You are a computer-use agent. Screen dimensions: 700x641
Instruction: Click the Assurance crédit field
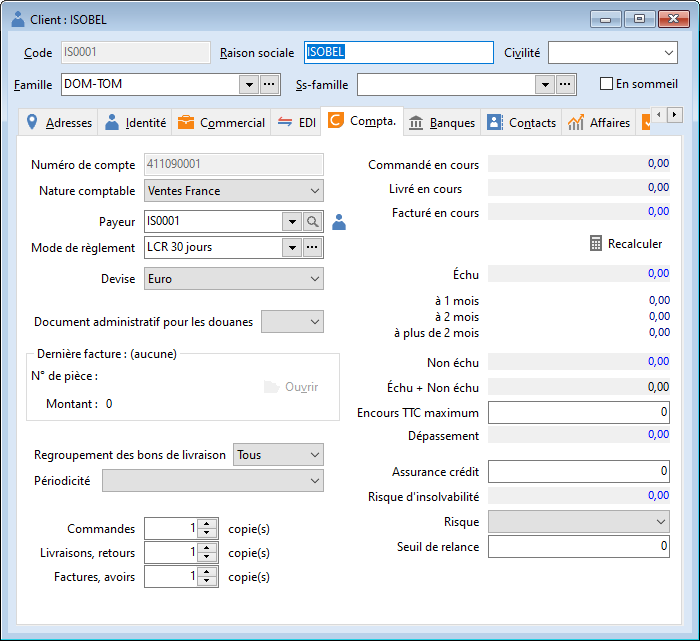pos(579,471)
